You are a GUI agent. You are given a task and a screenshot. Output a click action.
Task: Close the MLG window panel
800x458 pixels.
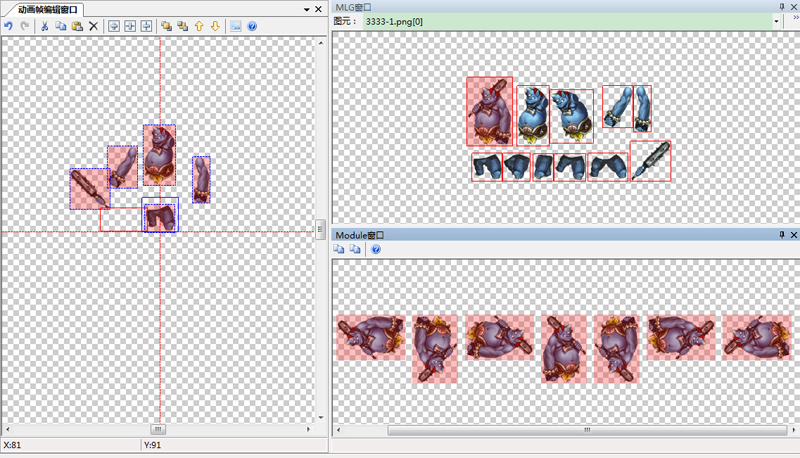coord(794,7)
